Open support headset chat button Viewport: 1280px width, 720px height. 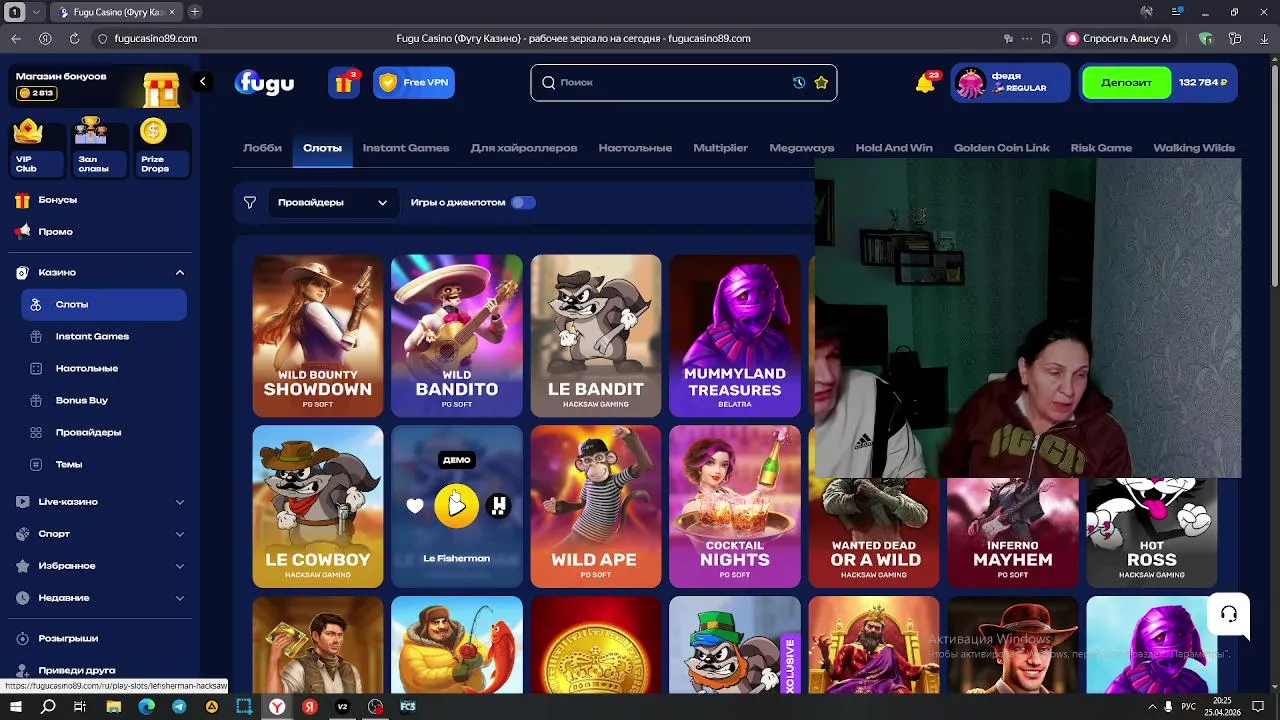click(x=1229, y=614)
